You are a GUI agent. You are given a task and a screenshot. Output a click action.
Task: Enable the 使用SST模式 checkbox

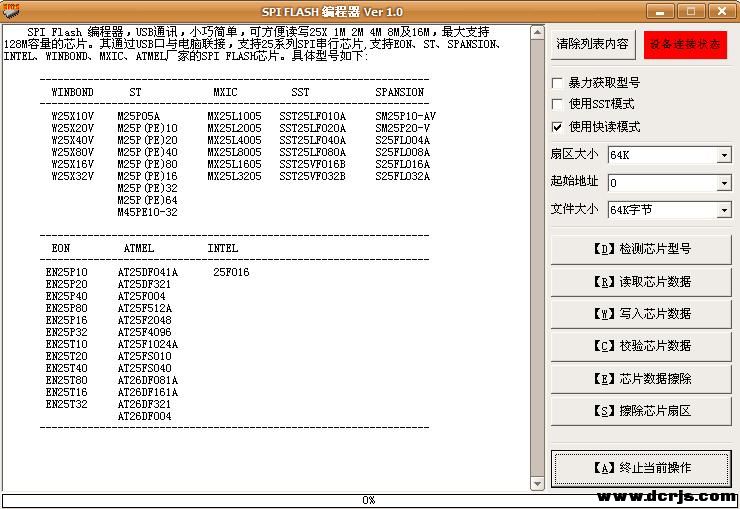pyautogui.click(x=557, y=104)
